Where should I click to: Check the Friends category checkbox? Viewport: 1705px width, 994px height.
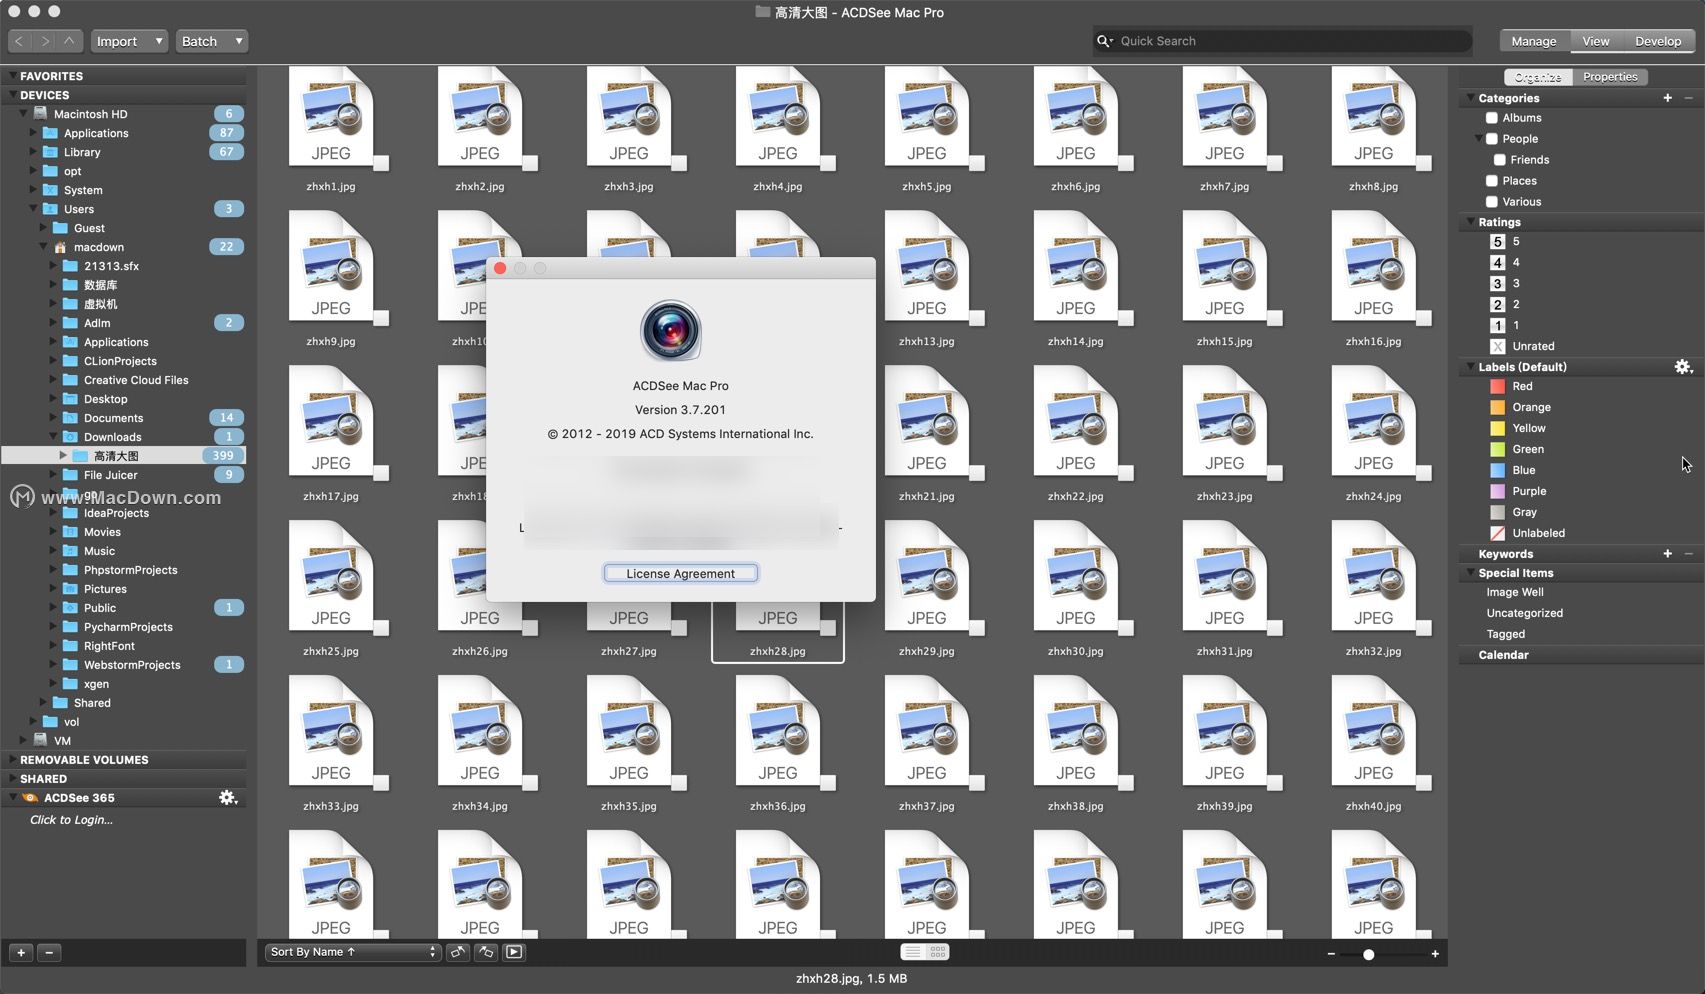1499,160
